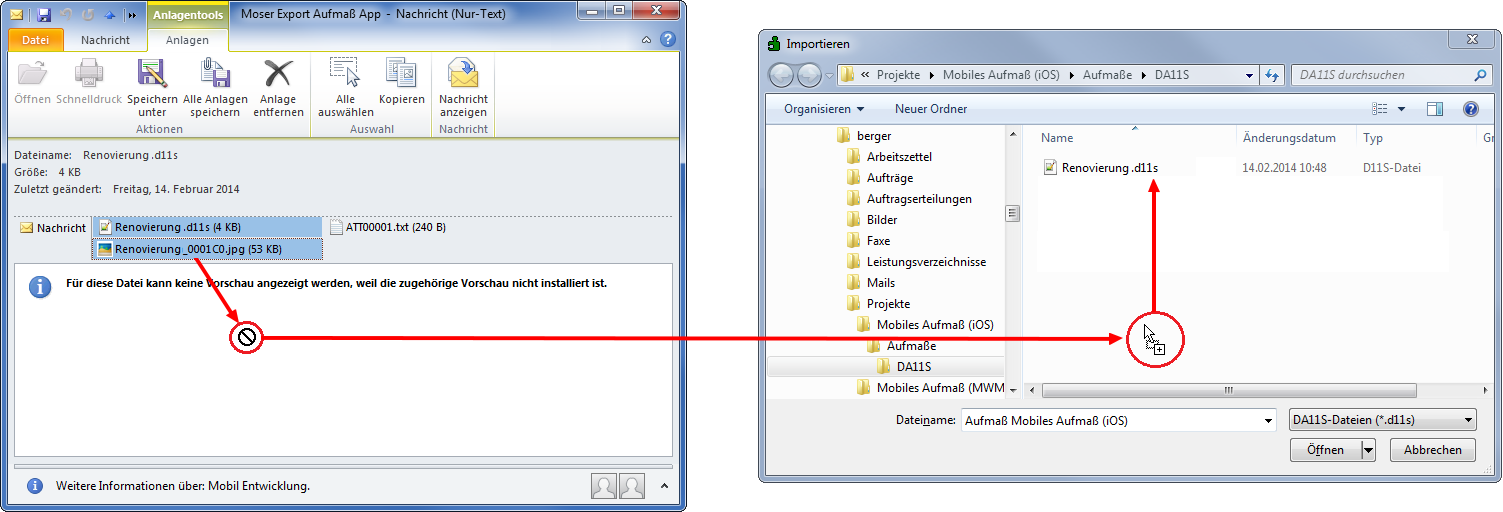Click first contact photo placeholder in people pane
This screenshot has width=1503, height=512.
[603, 486]
